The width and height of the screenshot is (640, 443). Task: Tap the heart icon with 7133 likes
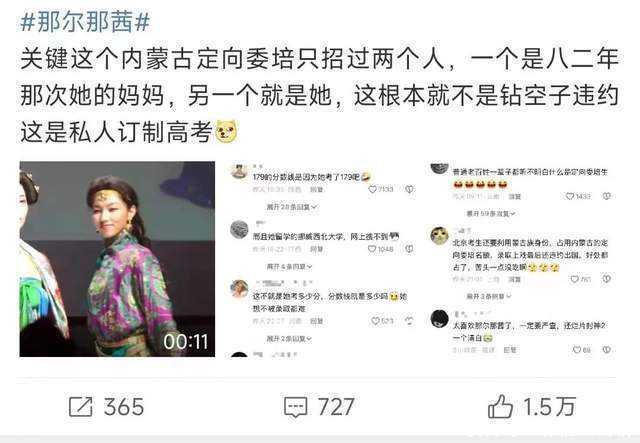[372, 189]
